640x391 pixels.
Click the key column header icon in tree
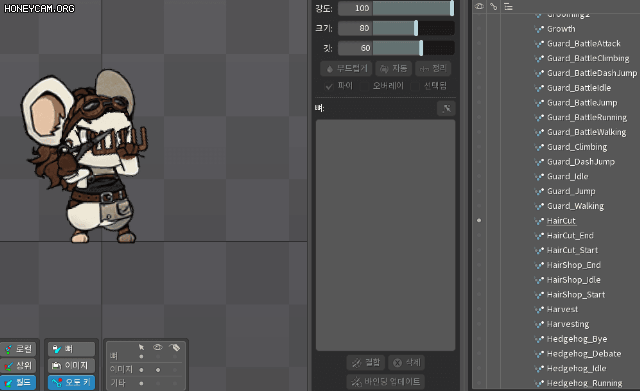(493, 7)
